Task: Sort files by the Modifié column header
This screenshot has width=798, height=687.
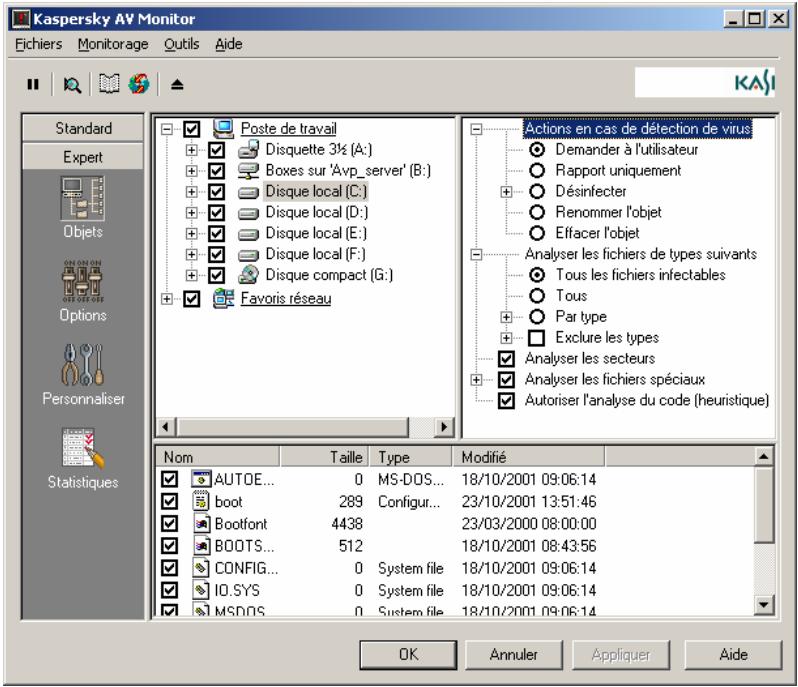Action: [x=528, y=457]
